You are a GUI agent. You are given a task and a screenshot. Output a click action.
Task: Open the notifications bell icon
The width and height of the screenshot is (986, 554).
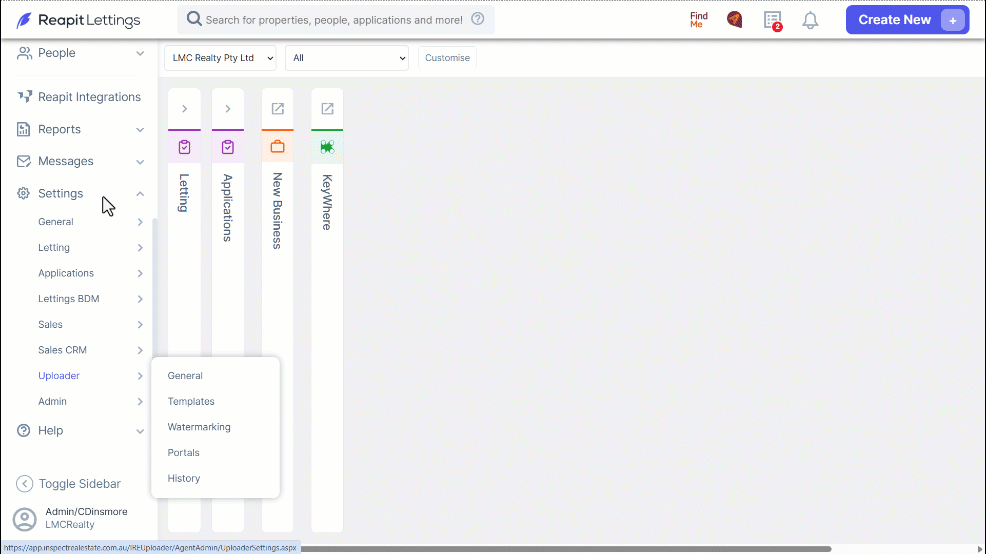click(x=810, y=20)
